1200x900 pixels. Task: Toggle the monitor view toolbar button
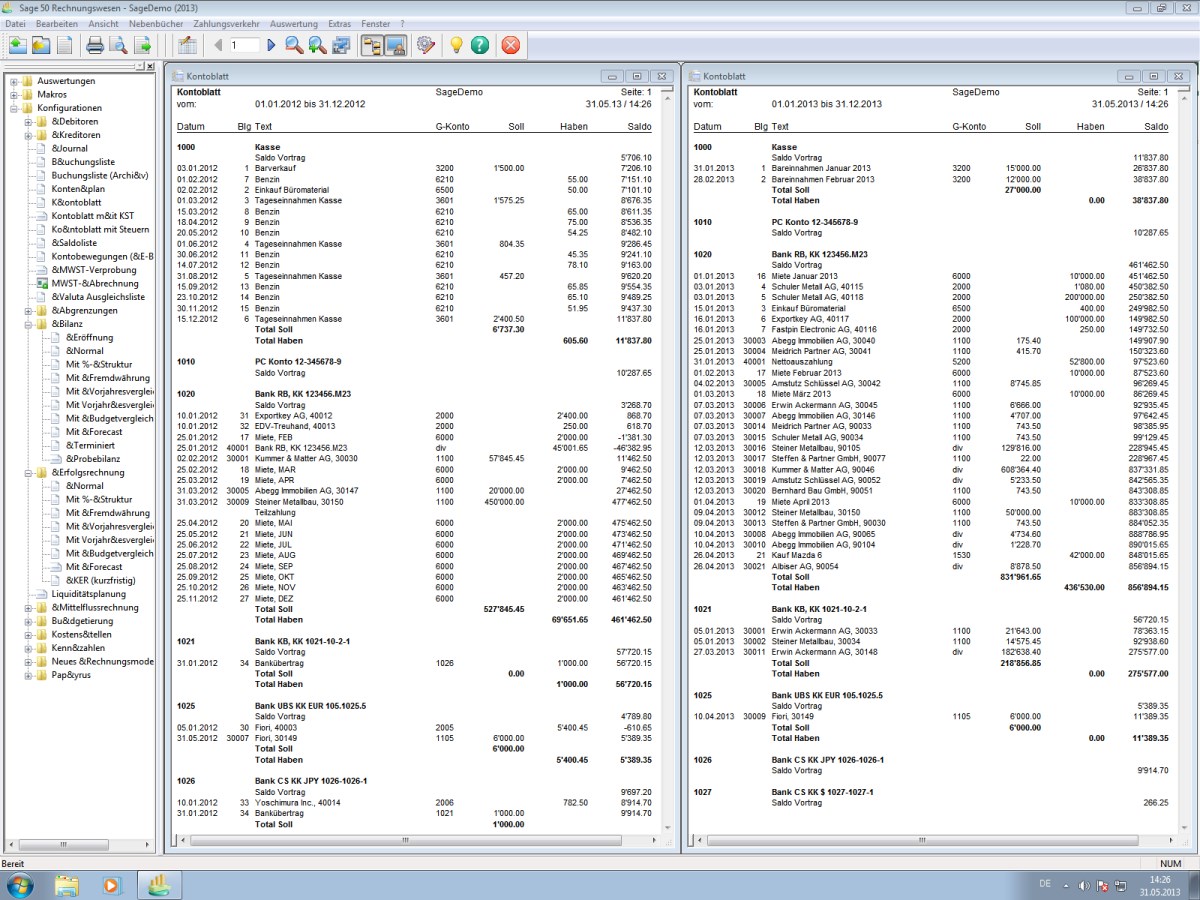pyautogui.click(x=394, y=45)
